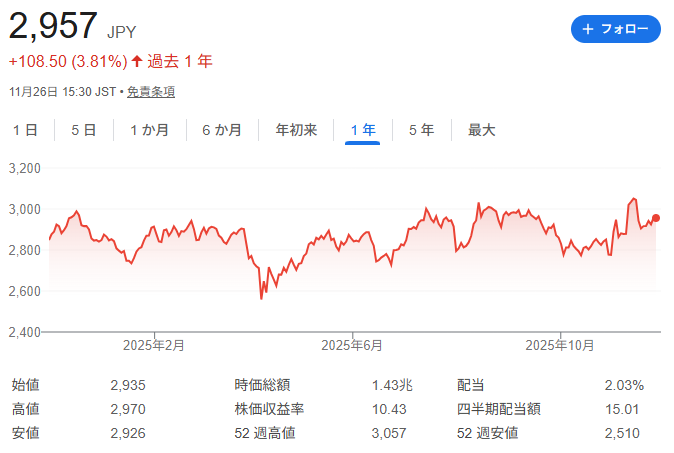Switch to 年初来 year-to-date tab
The image size is (674, 453).
pyautogui.click(x=296, y=130)
